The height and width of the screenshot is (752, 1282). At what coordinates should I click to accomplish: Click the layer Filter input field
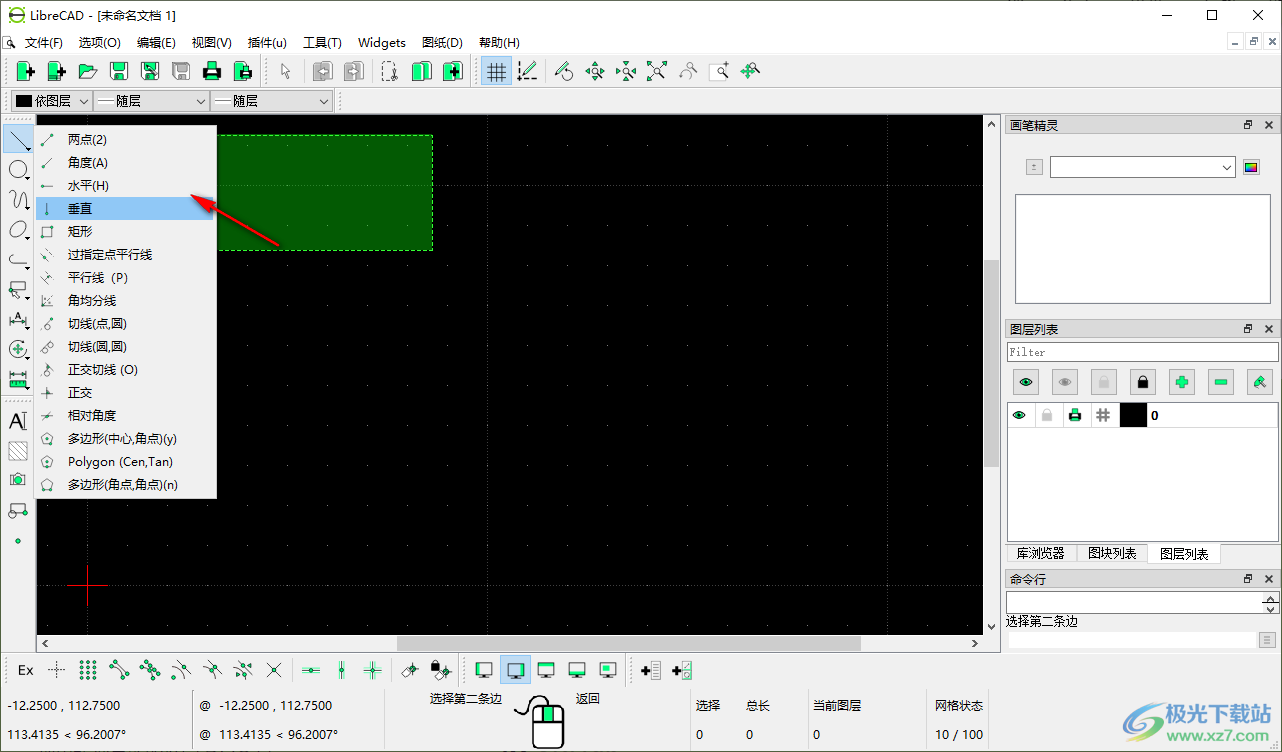tap(1142, 352)
